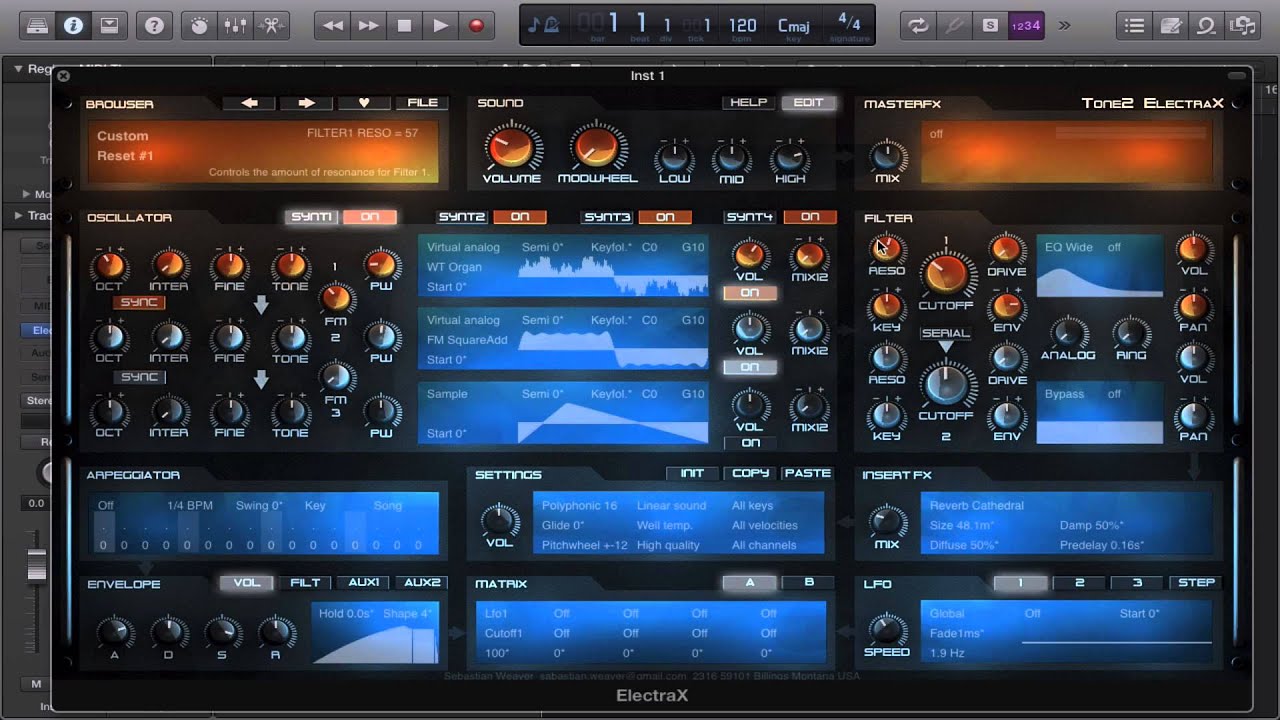Open the List Editors icon
This screenshot has width=1280, height=720.
(x=1134, y=25)
